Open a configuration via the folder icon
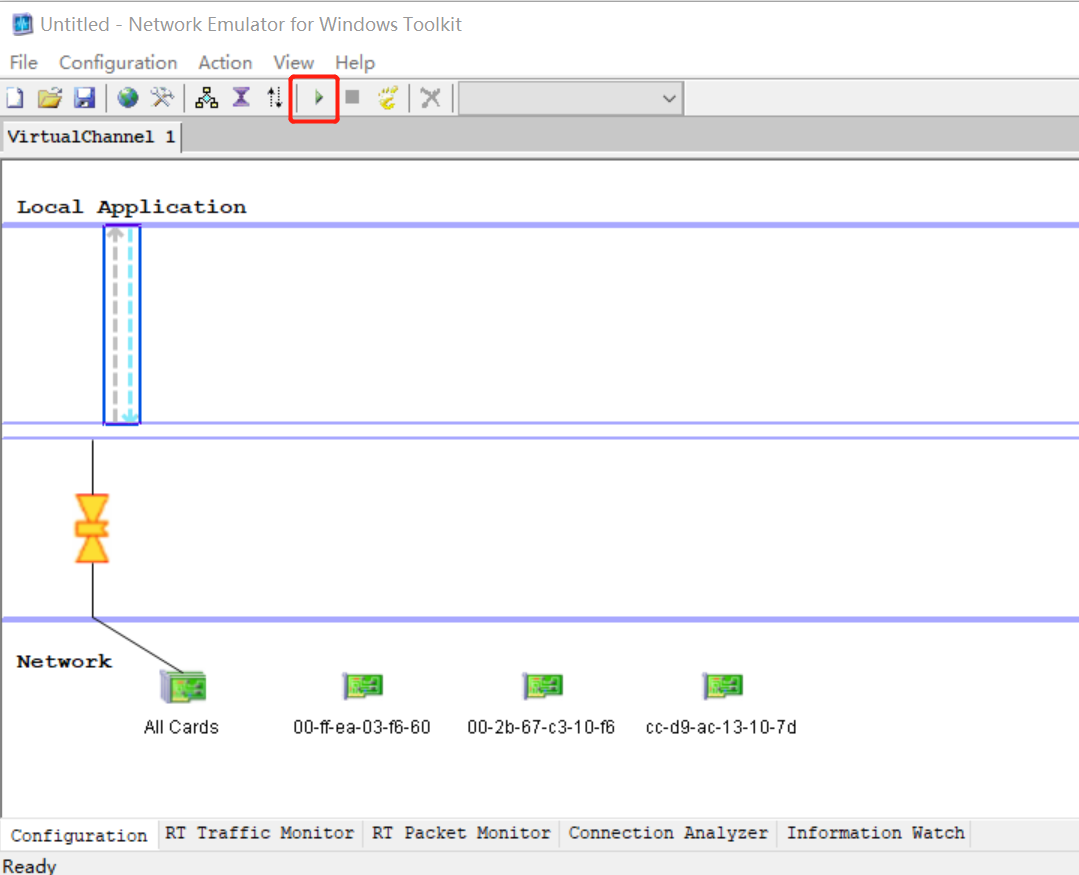 (x=50, y=97)
